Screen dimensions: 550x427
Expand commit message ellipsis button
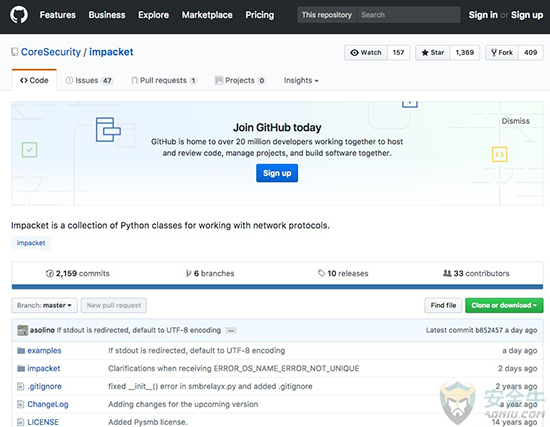pos(231,331)
